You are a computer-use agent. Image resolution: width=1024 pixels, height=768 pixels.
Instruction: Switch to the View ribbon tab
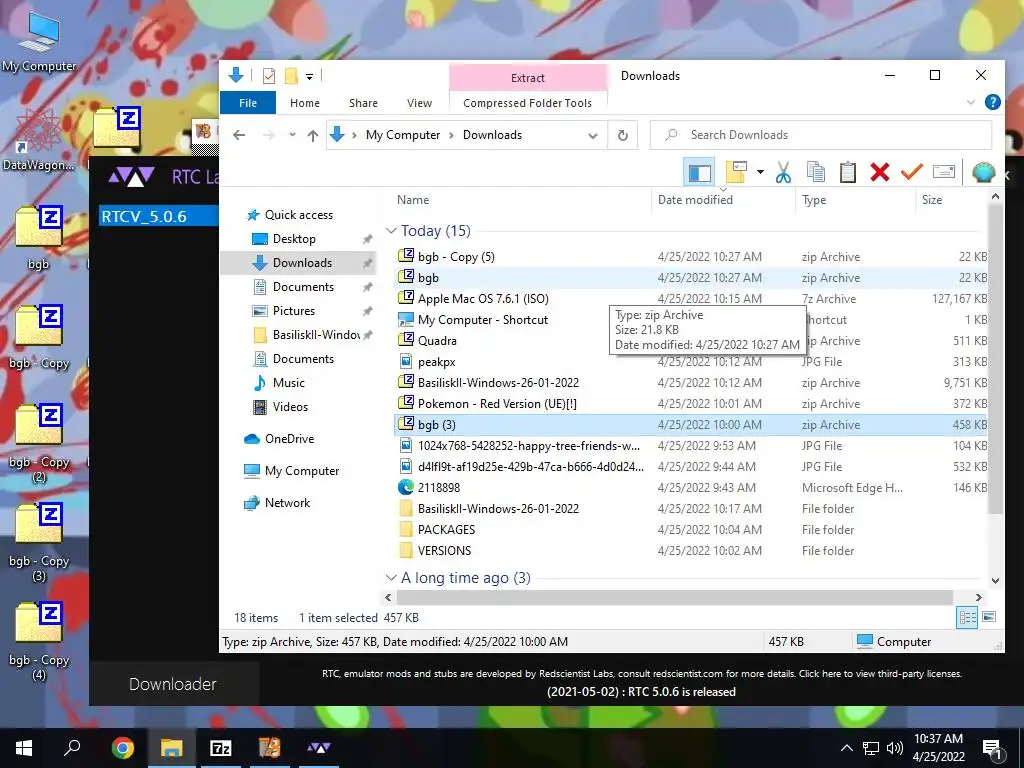(x=419, y=103)
